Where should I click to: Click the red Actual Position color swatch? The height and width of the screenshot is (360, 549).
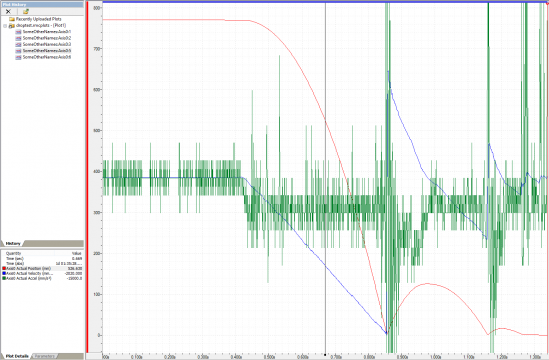click(x=4, y=268)
